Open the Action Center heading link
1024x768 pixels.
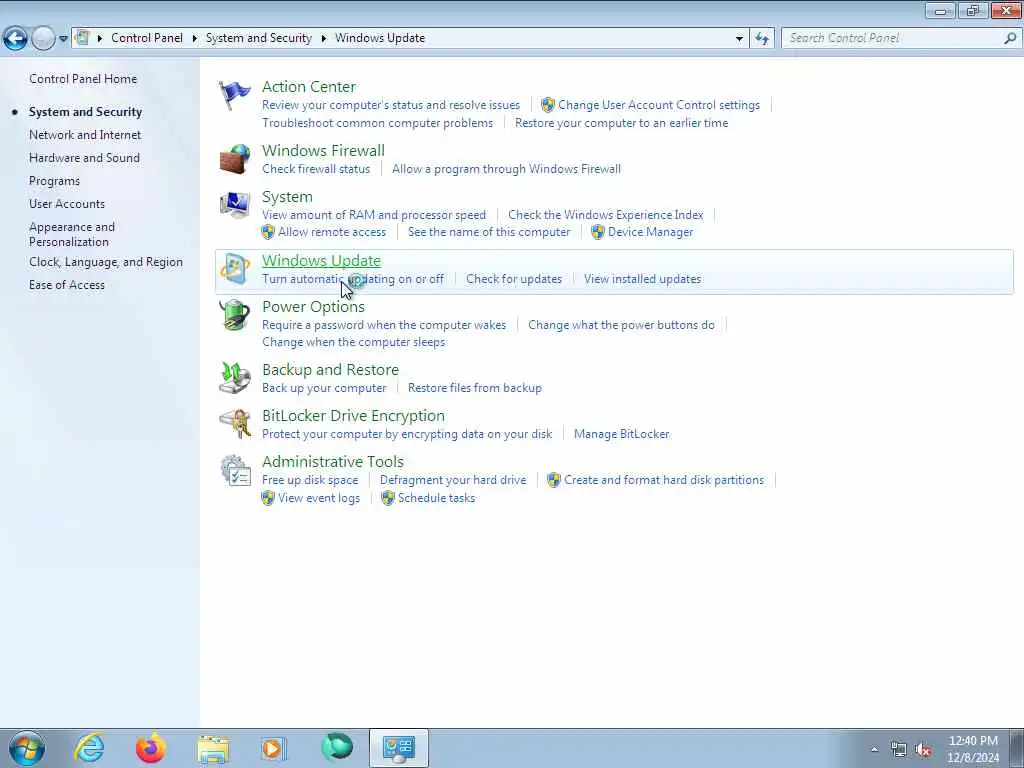(309, 87)
